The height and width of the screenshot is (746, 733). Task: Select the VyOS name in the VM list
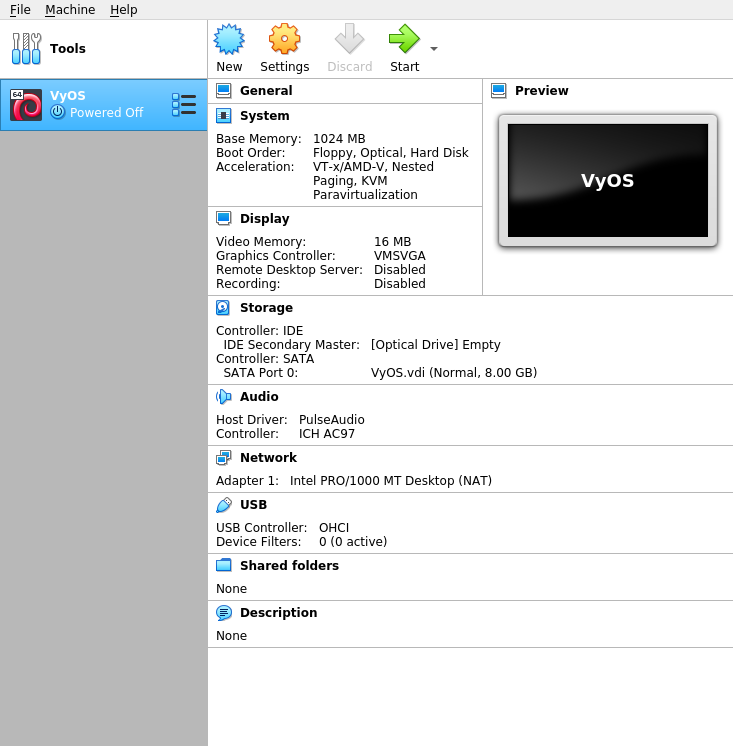tap(68, 96)
